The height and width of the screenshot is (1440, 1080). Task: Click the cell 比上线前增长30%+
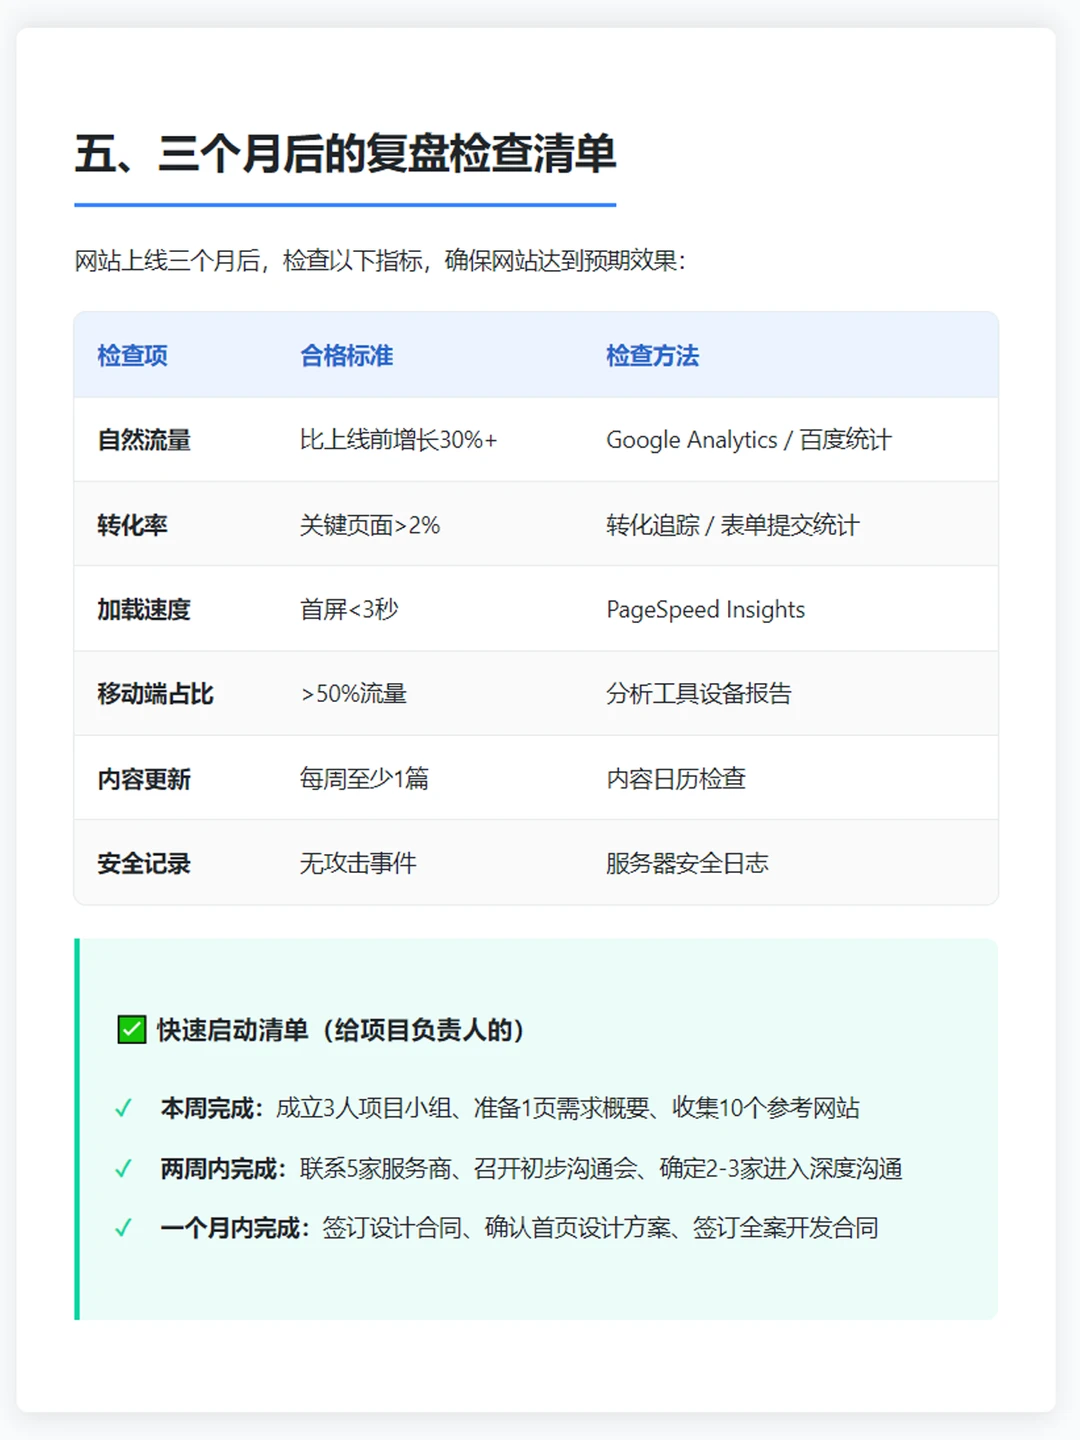[x=398, y=440]
